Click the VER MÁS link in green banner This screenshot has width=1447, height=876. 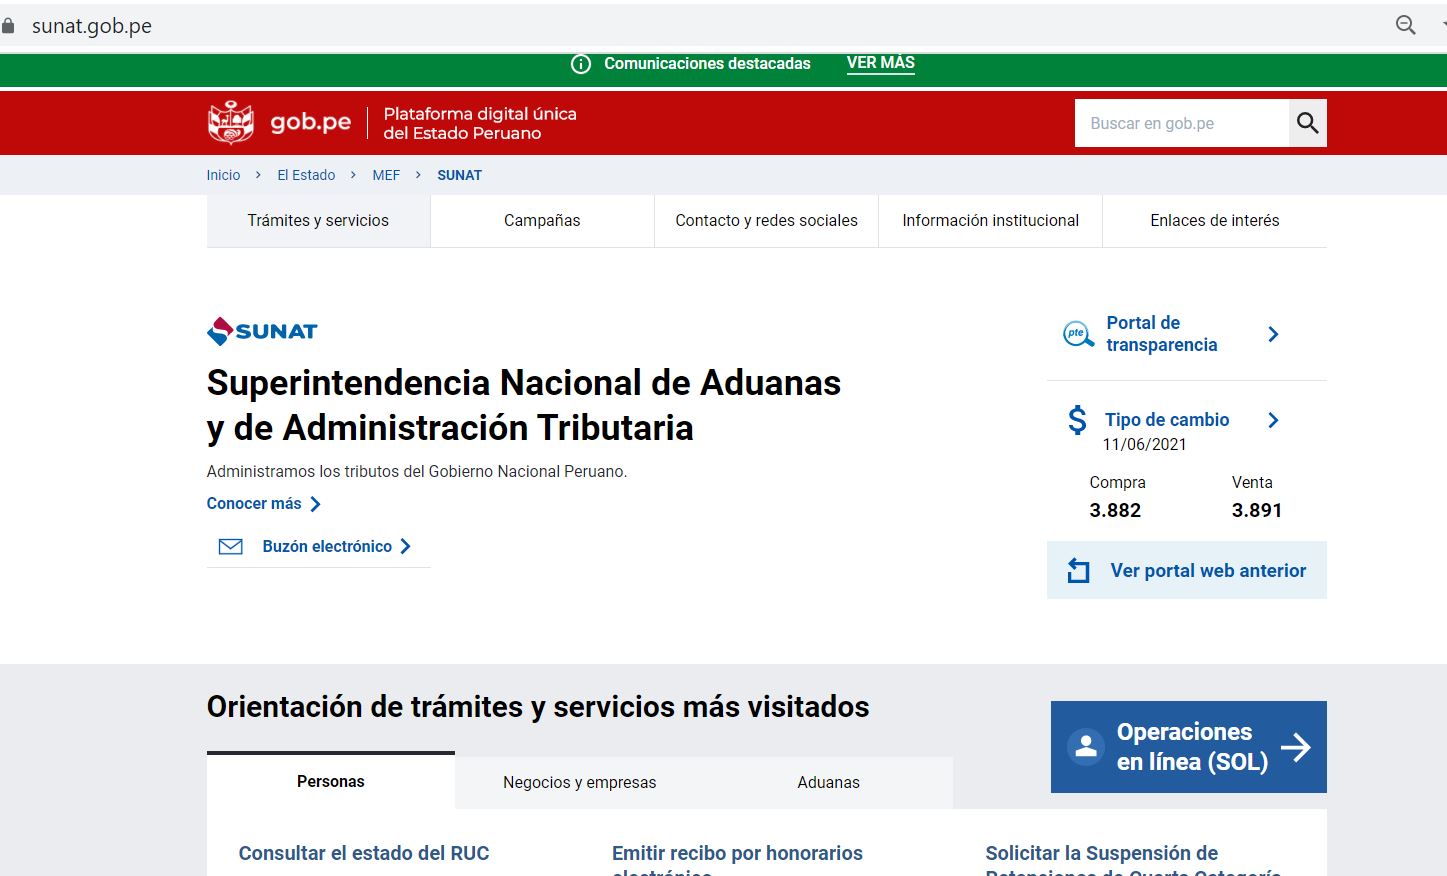pyautogui.click(x=880, y=63)
